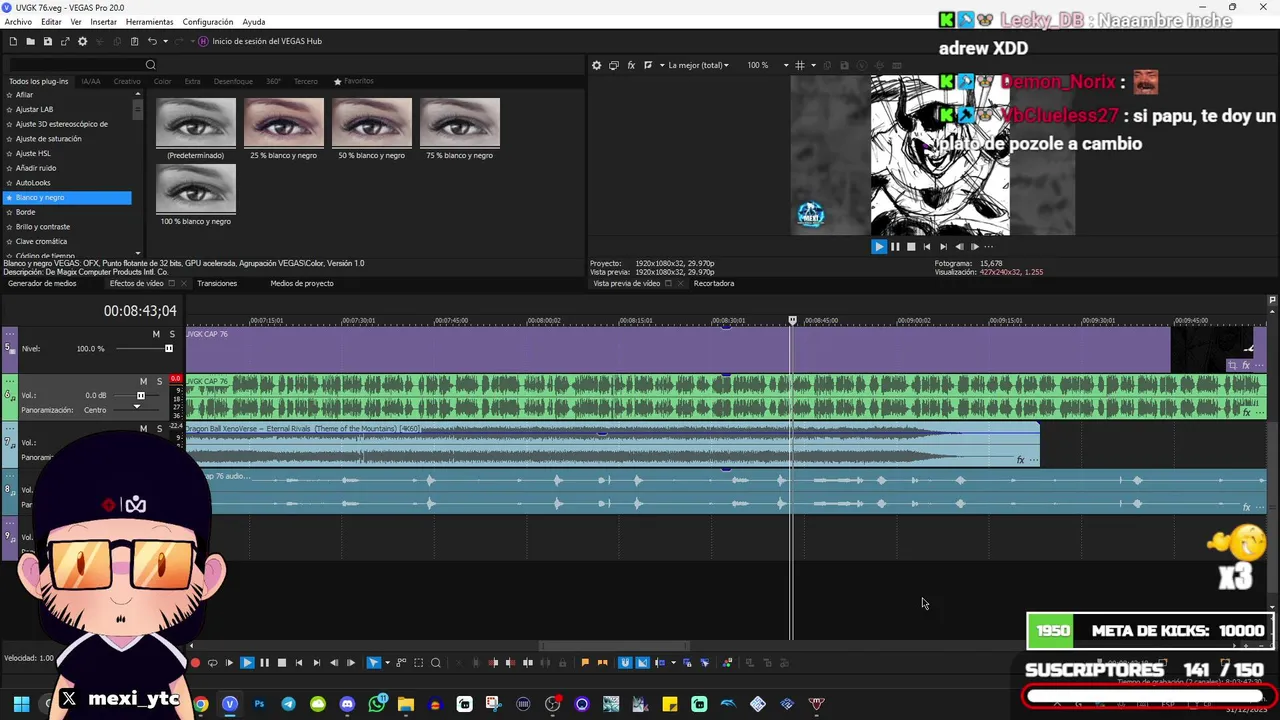1280x720 pixels.
Task: Select the selection edit tool
Action: [x=418, y=662]
